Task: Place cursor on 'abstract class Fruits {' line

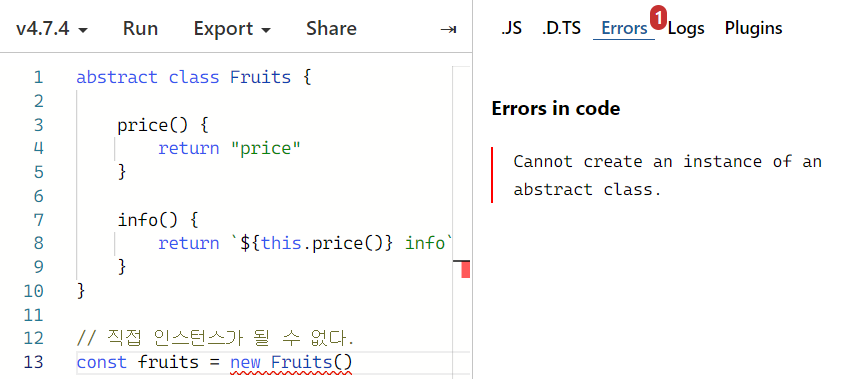Action: pos(194,77)
